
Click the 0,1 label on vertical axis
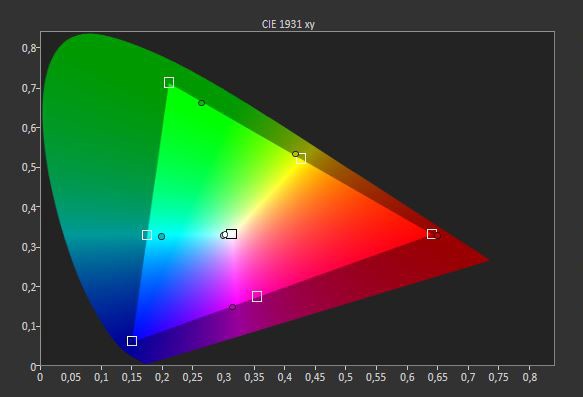pyautogui.click(x=29, y=326)
